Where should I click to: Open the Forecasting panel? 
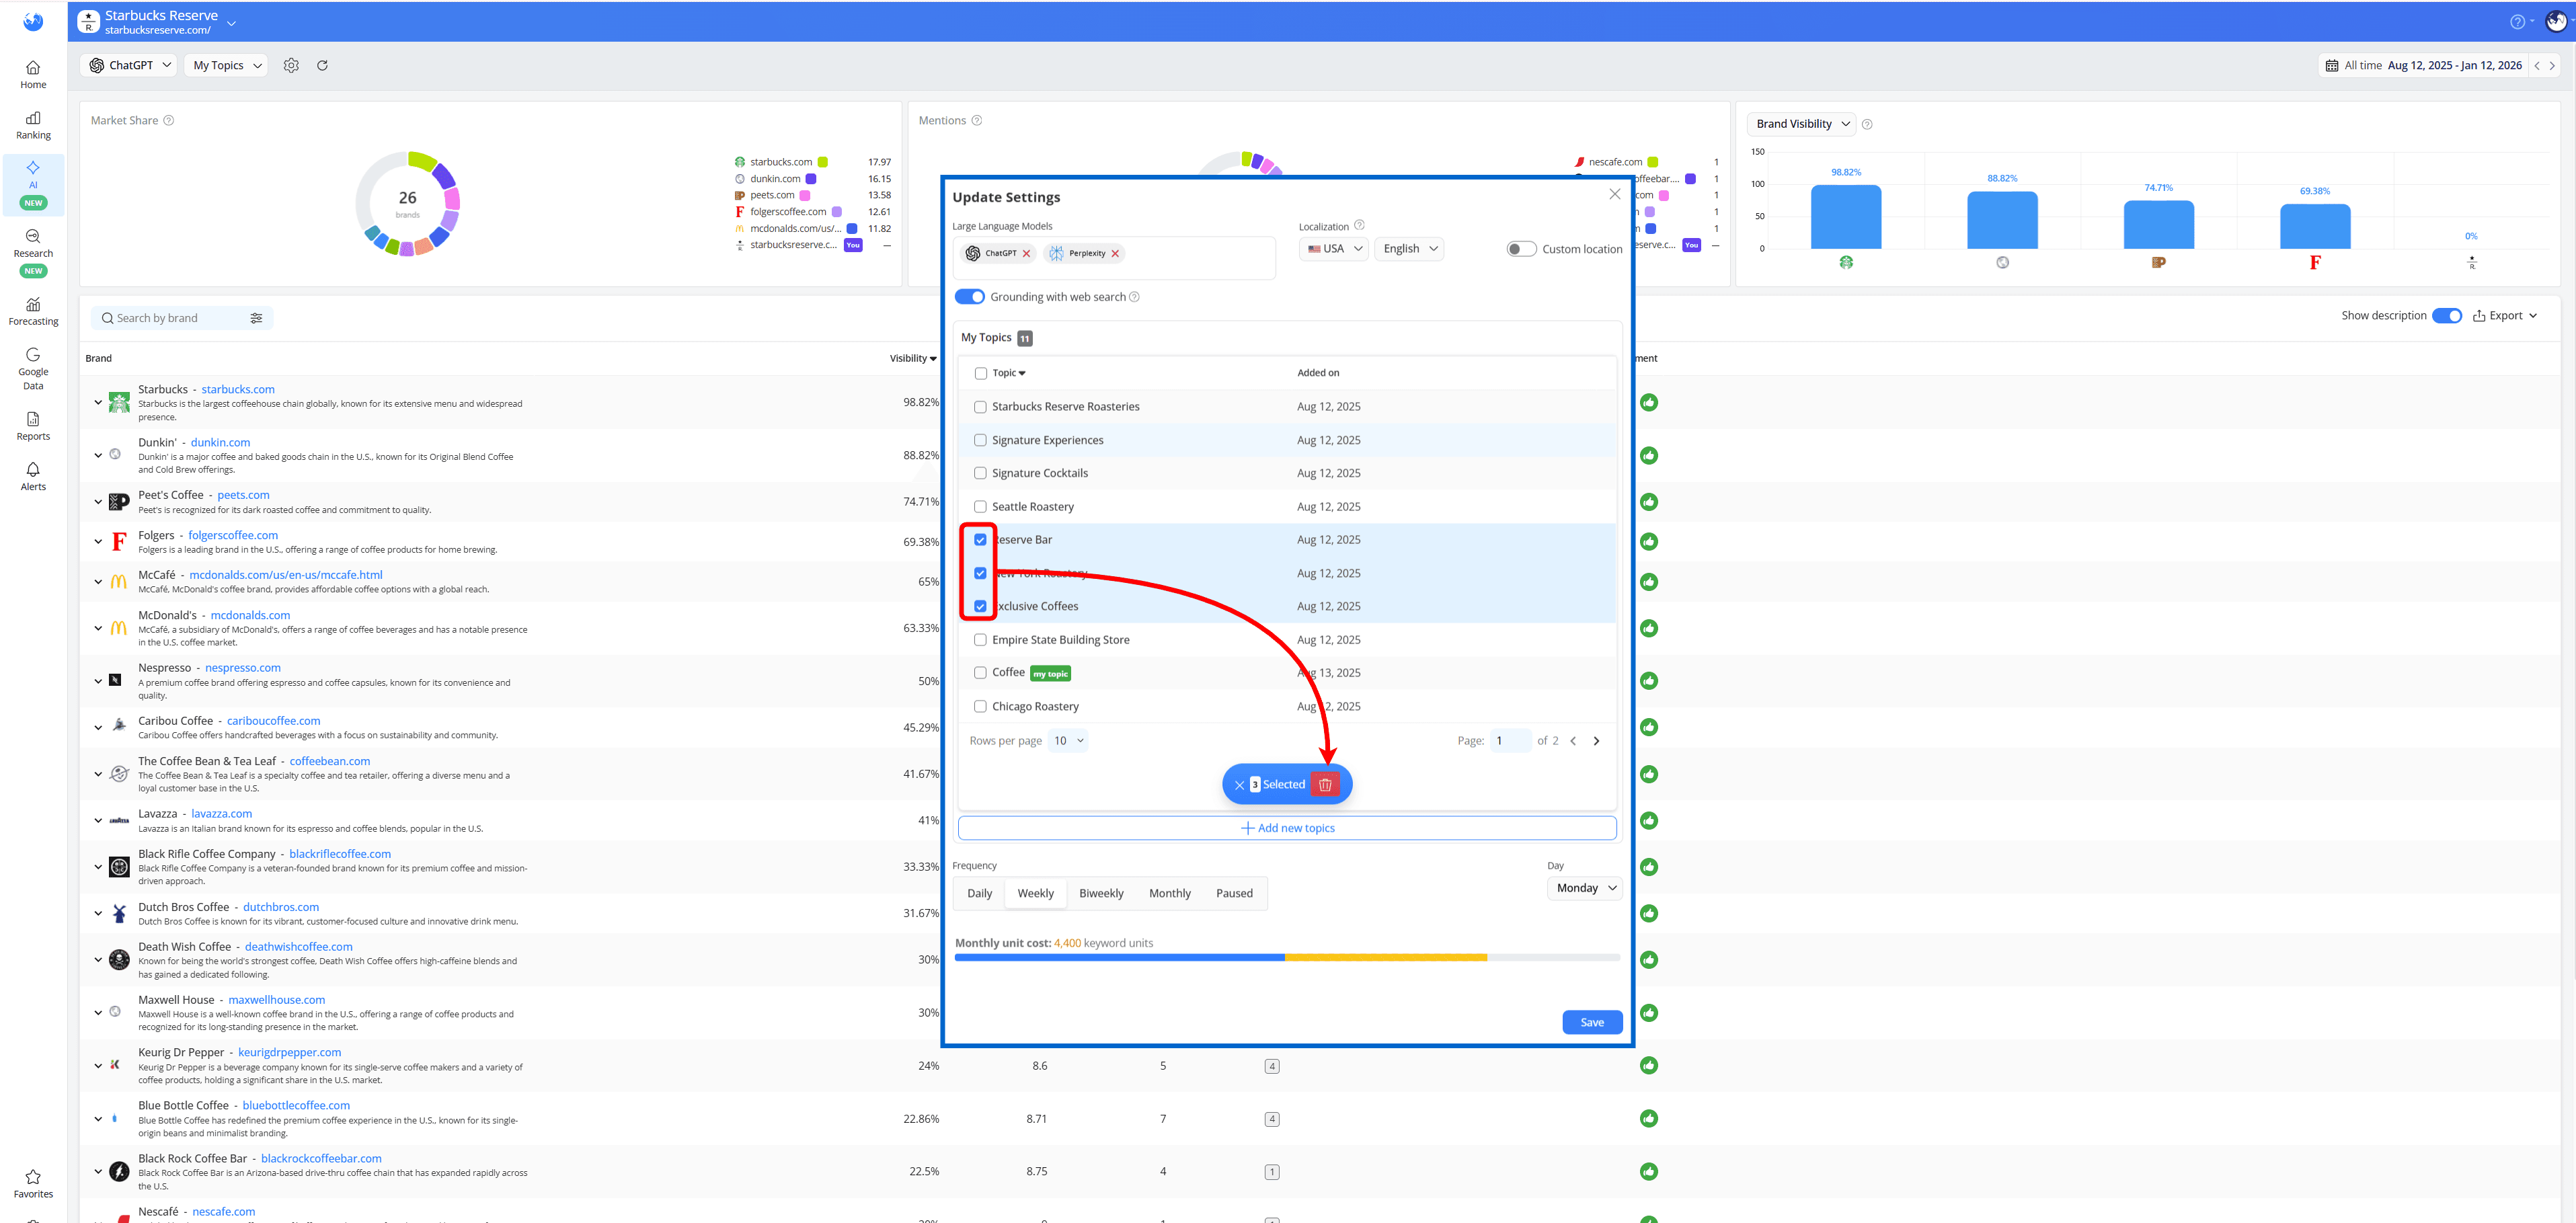33,310
